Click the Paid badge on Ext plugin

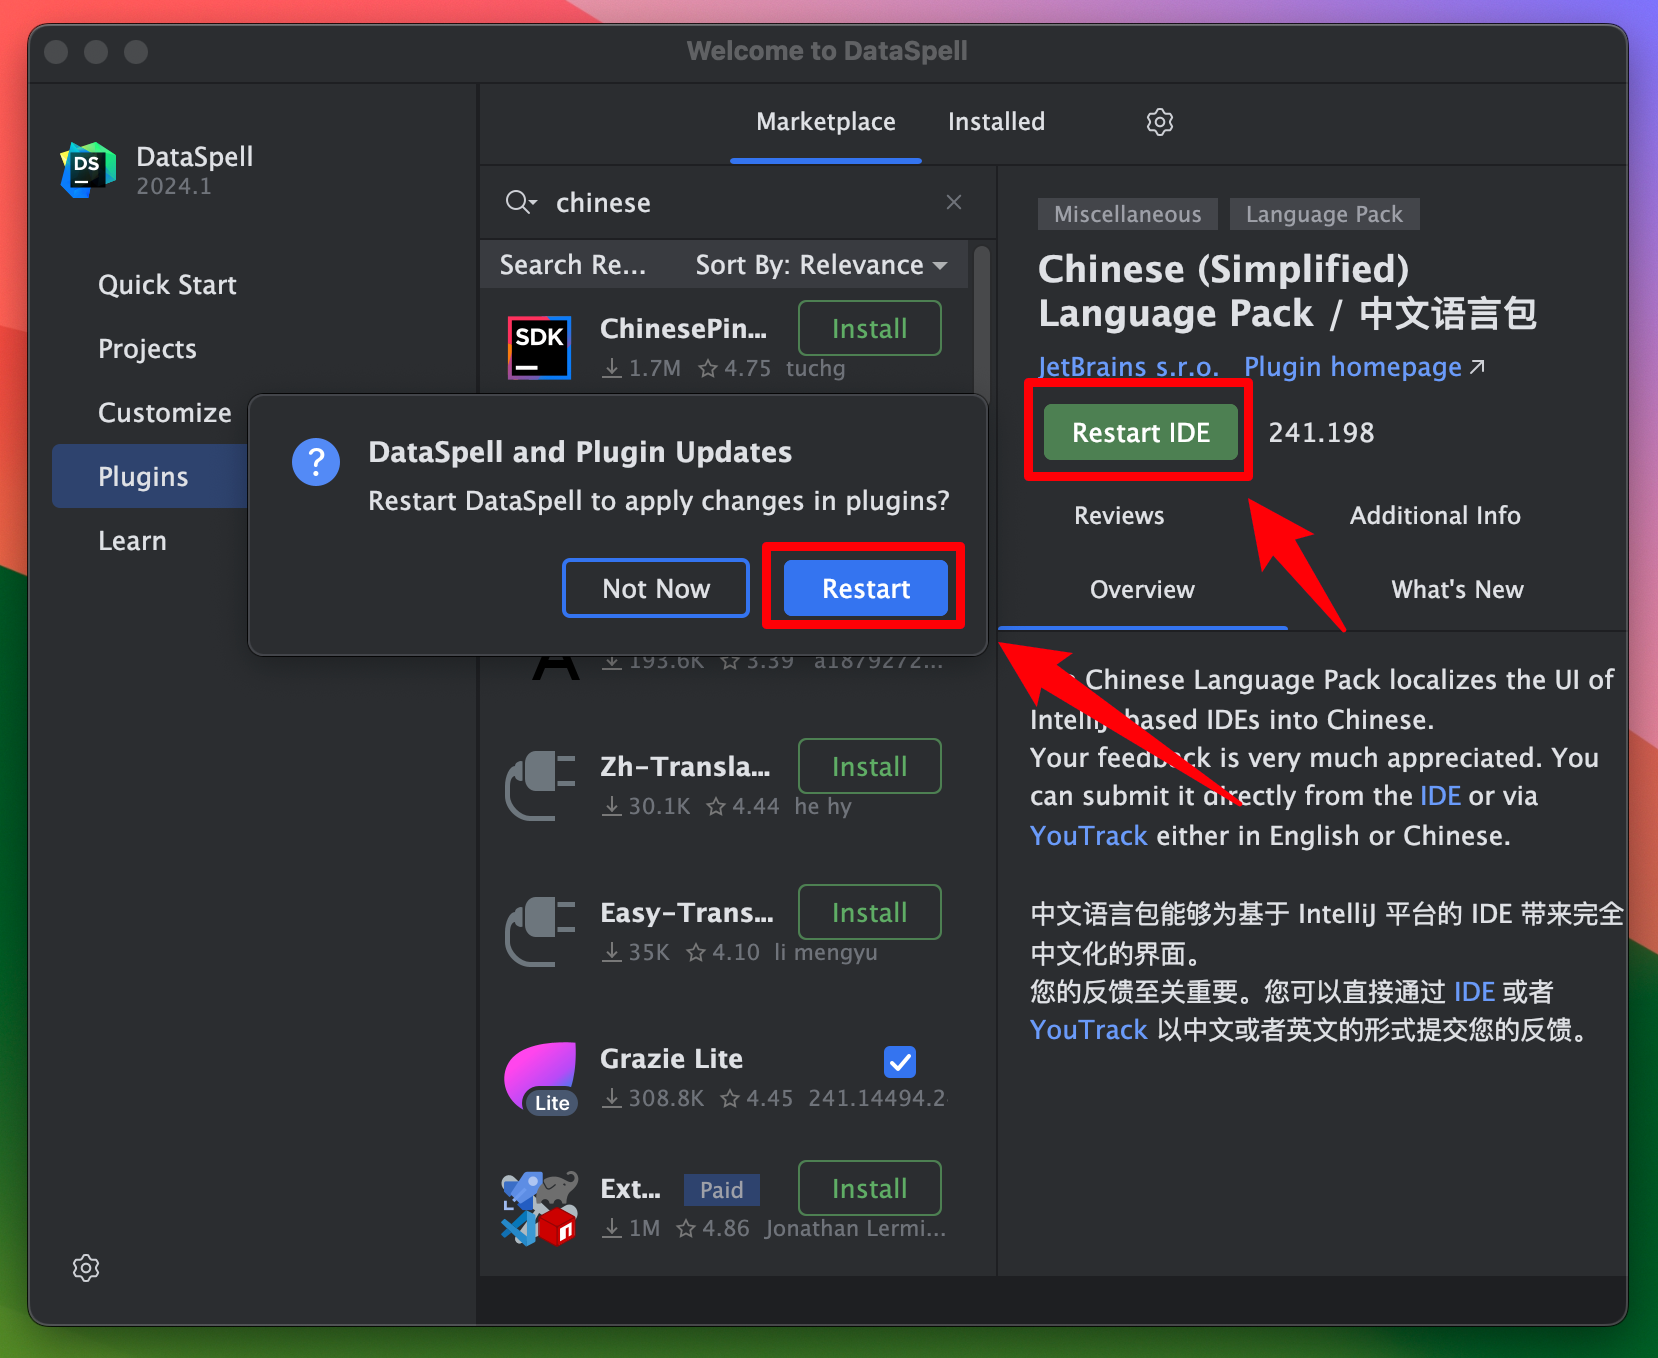[721, 1190]
